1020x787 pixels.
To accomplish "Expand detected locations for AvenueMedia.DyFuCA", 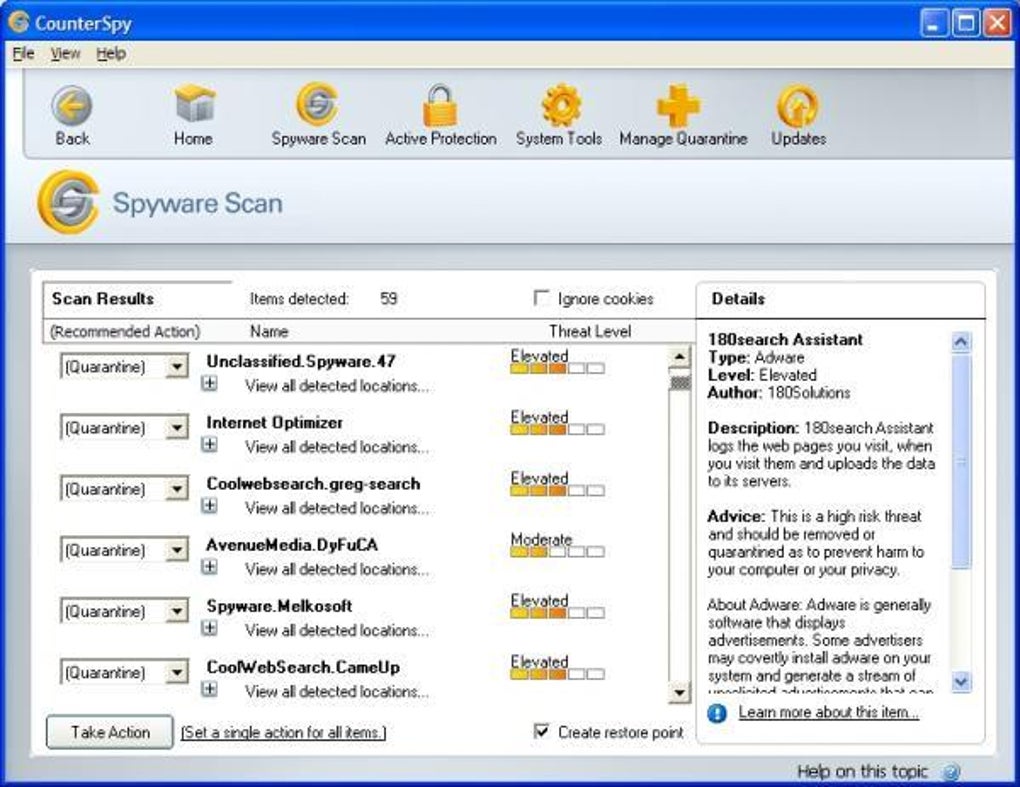I will (x=209, y=567).
